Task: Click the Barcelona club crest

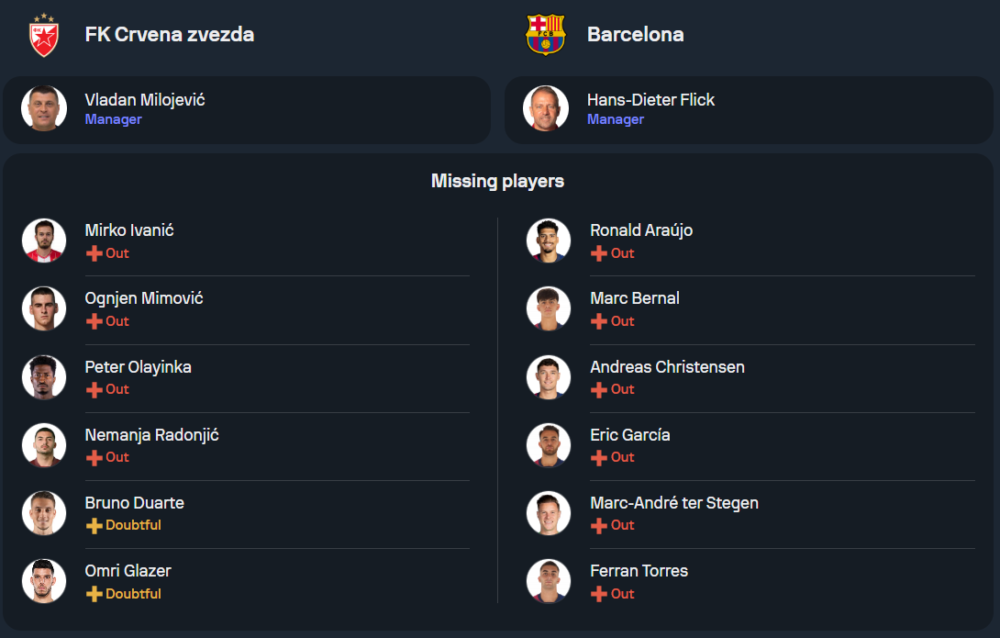Action: click(546, 35)
